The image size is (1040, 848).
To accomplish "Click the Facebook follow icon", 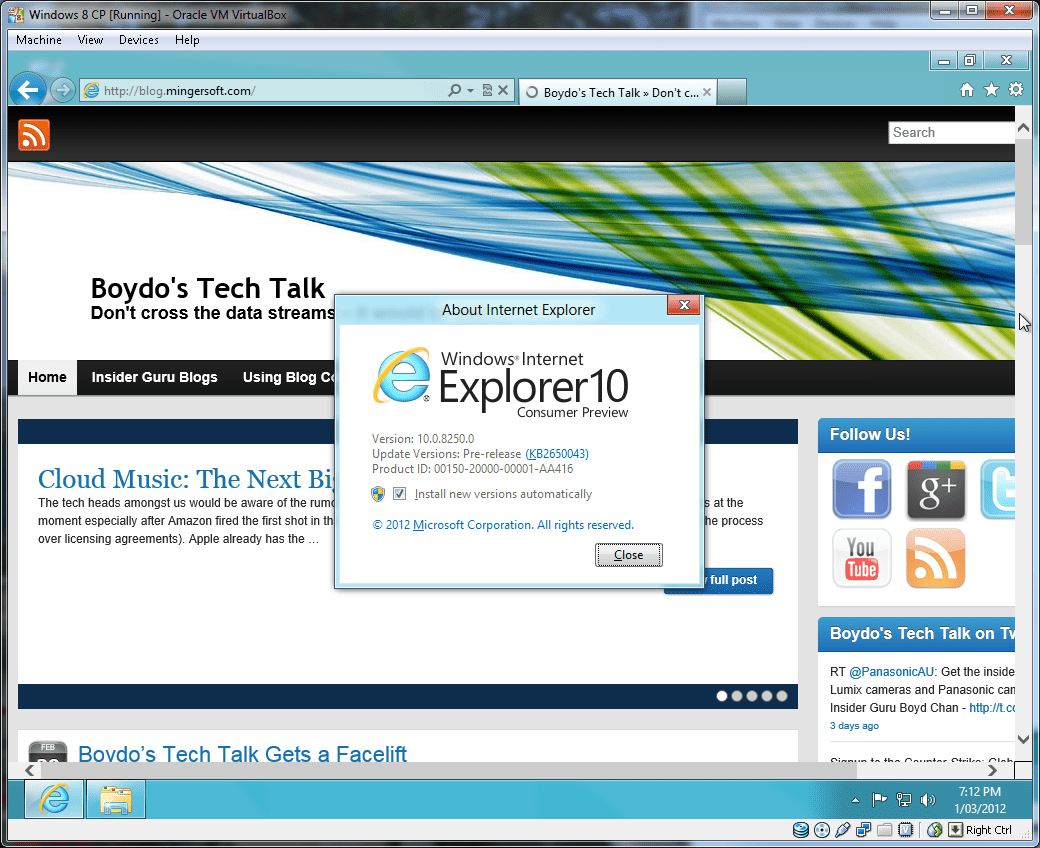I will click(862, 489).
